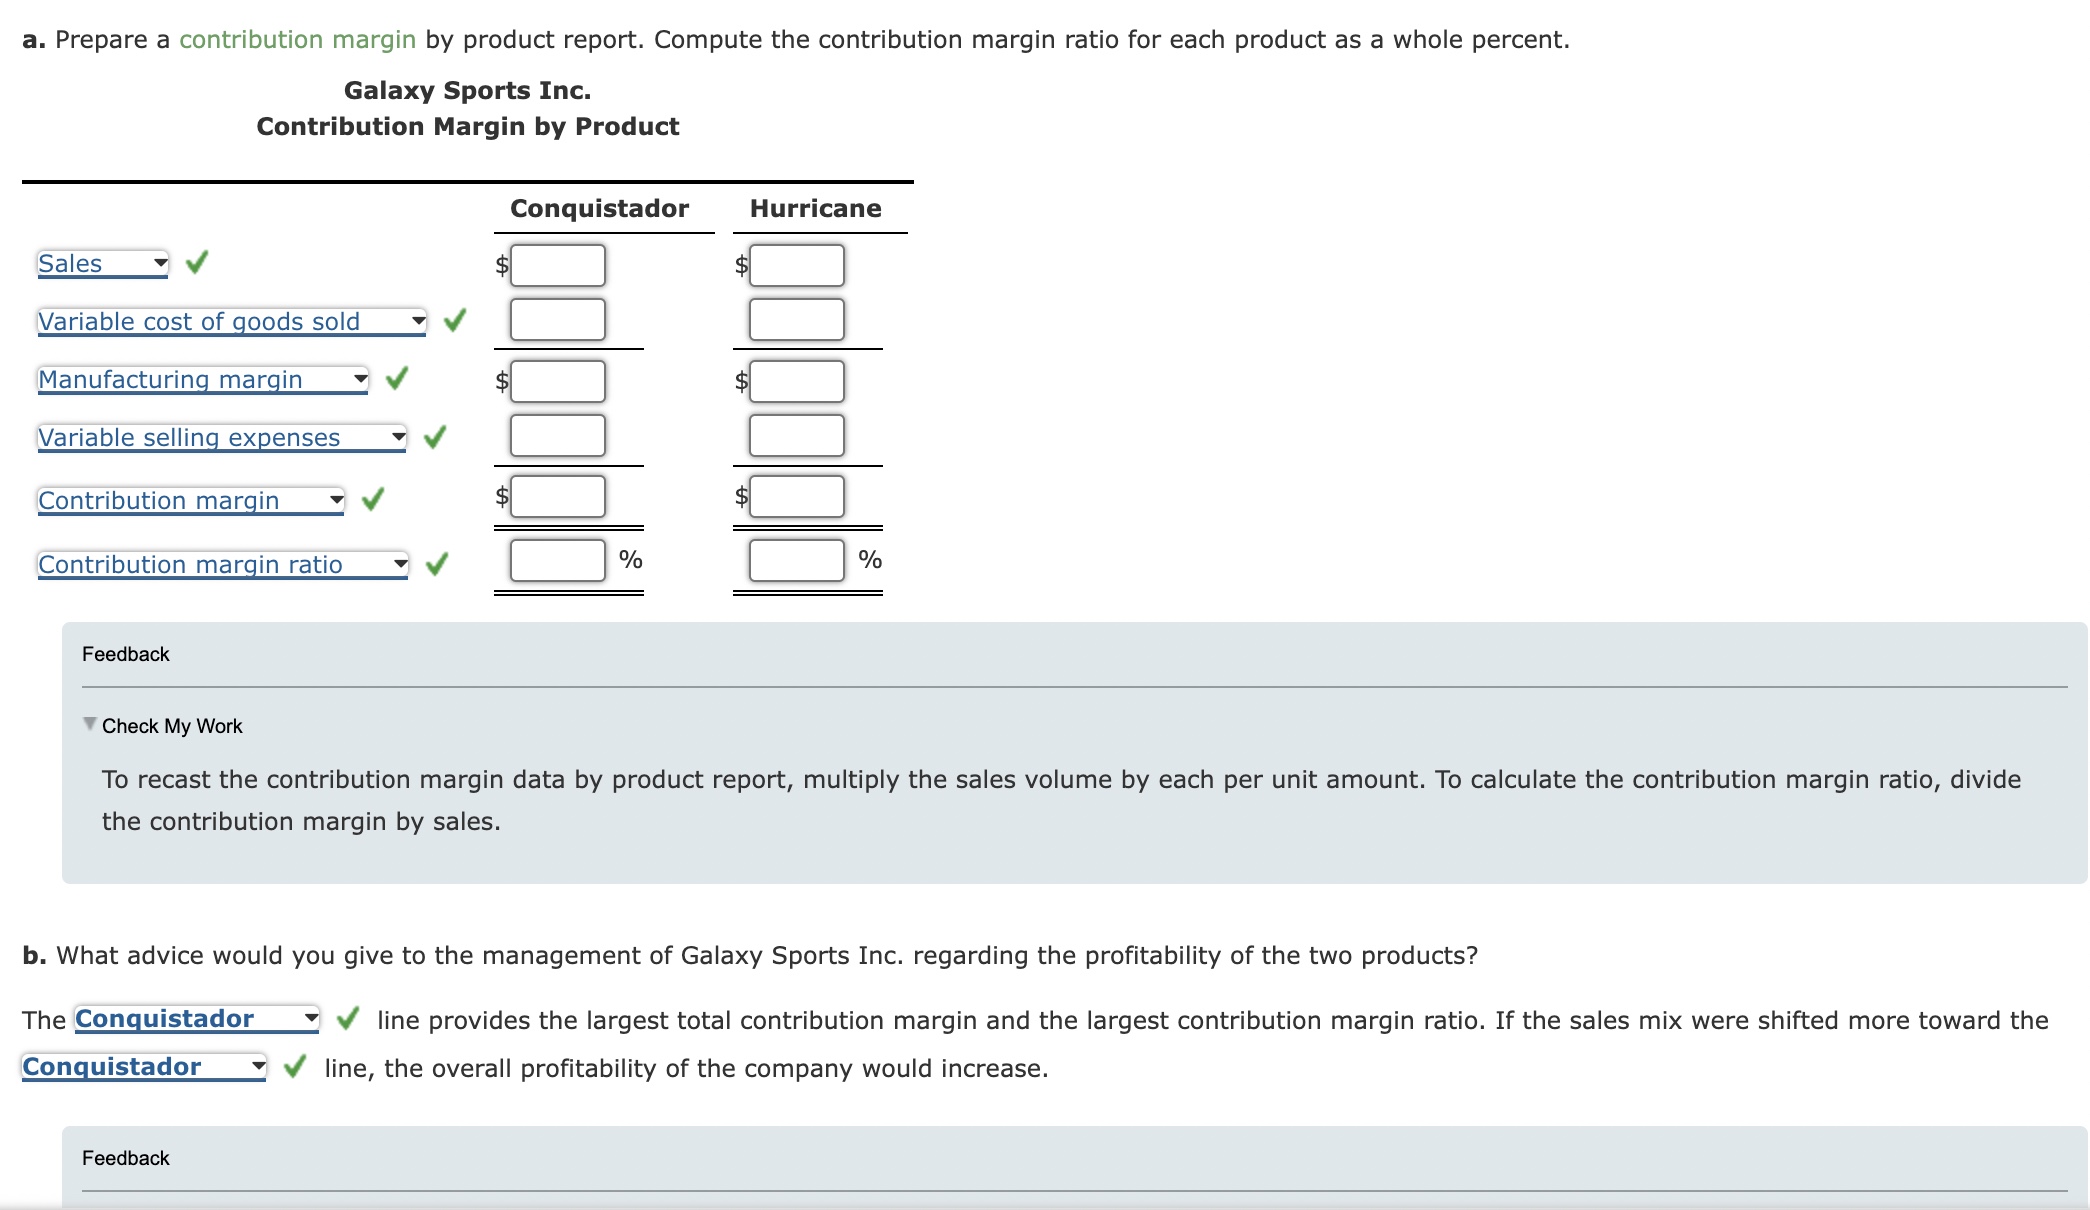Click the checkmark next to Variable cost of goods sold
2090x1210 pixels.
point(455,320)
